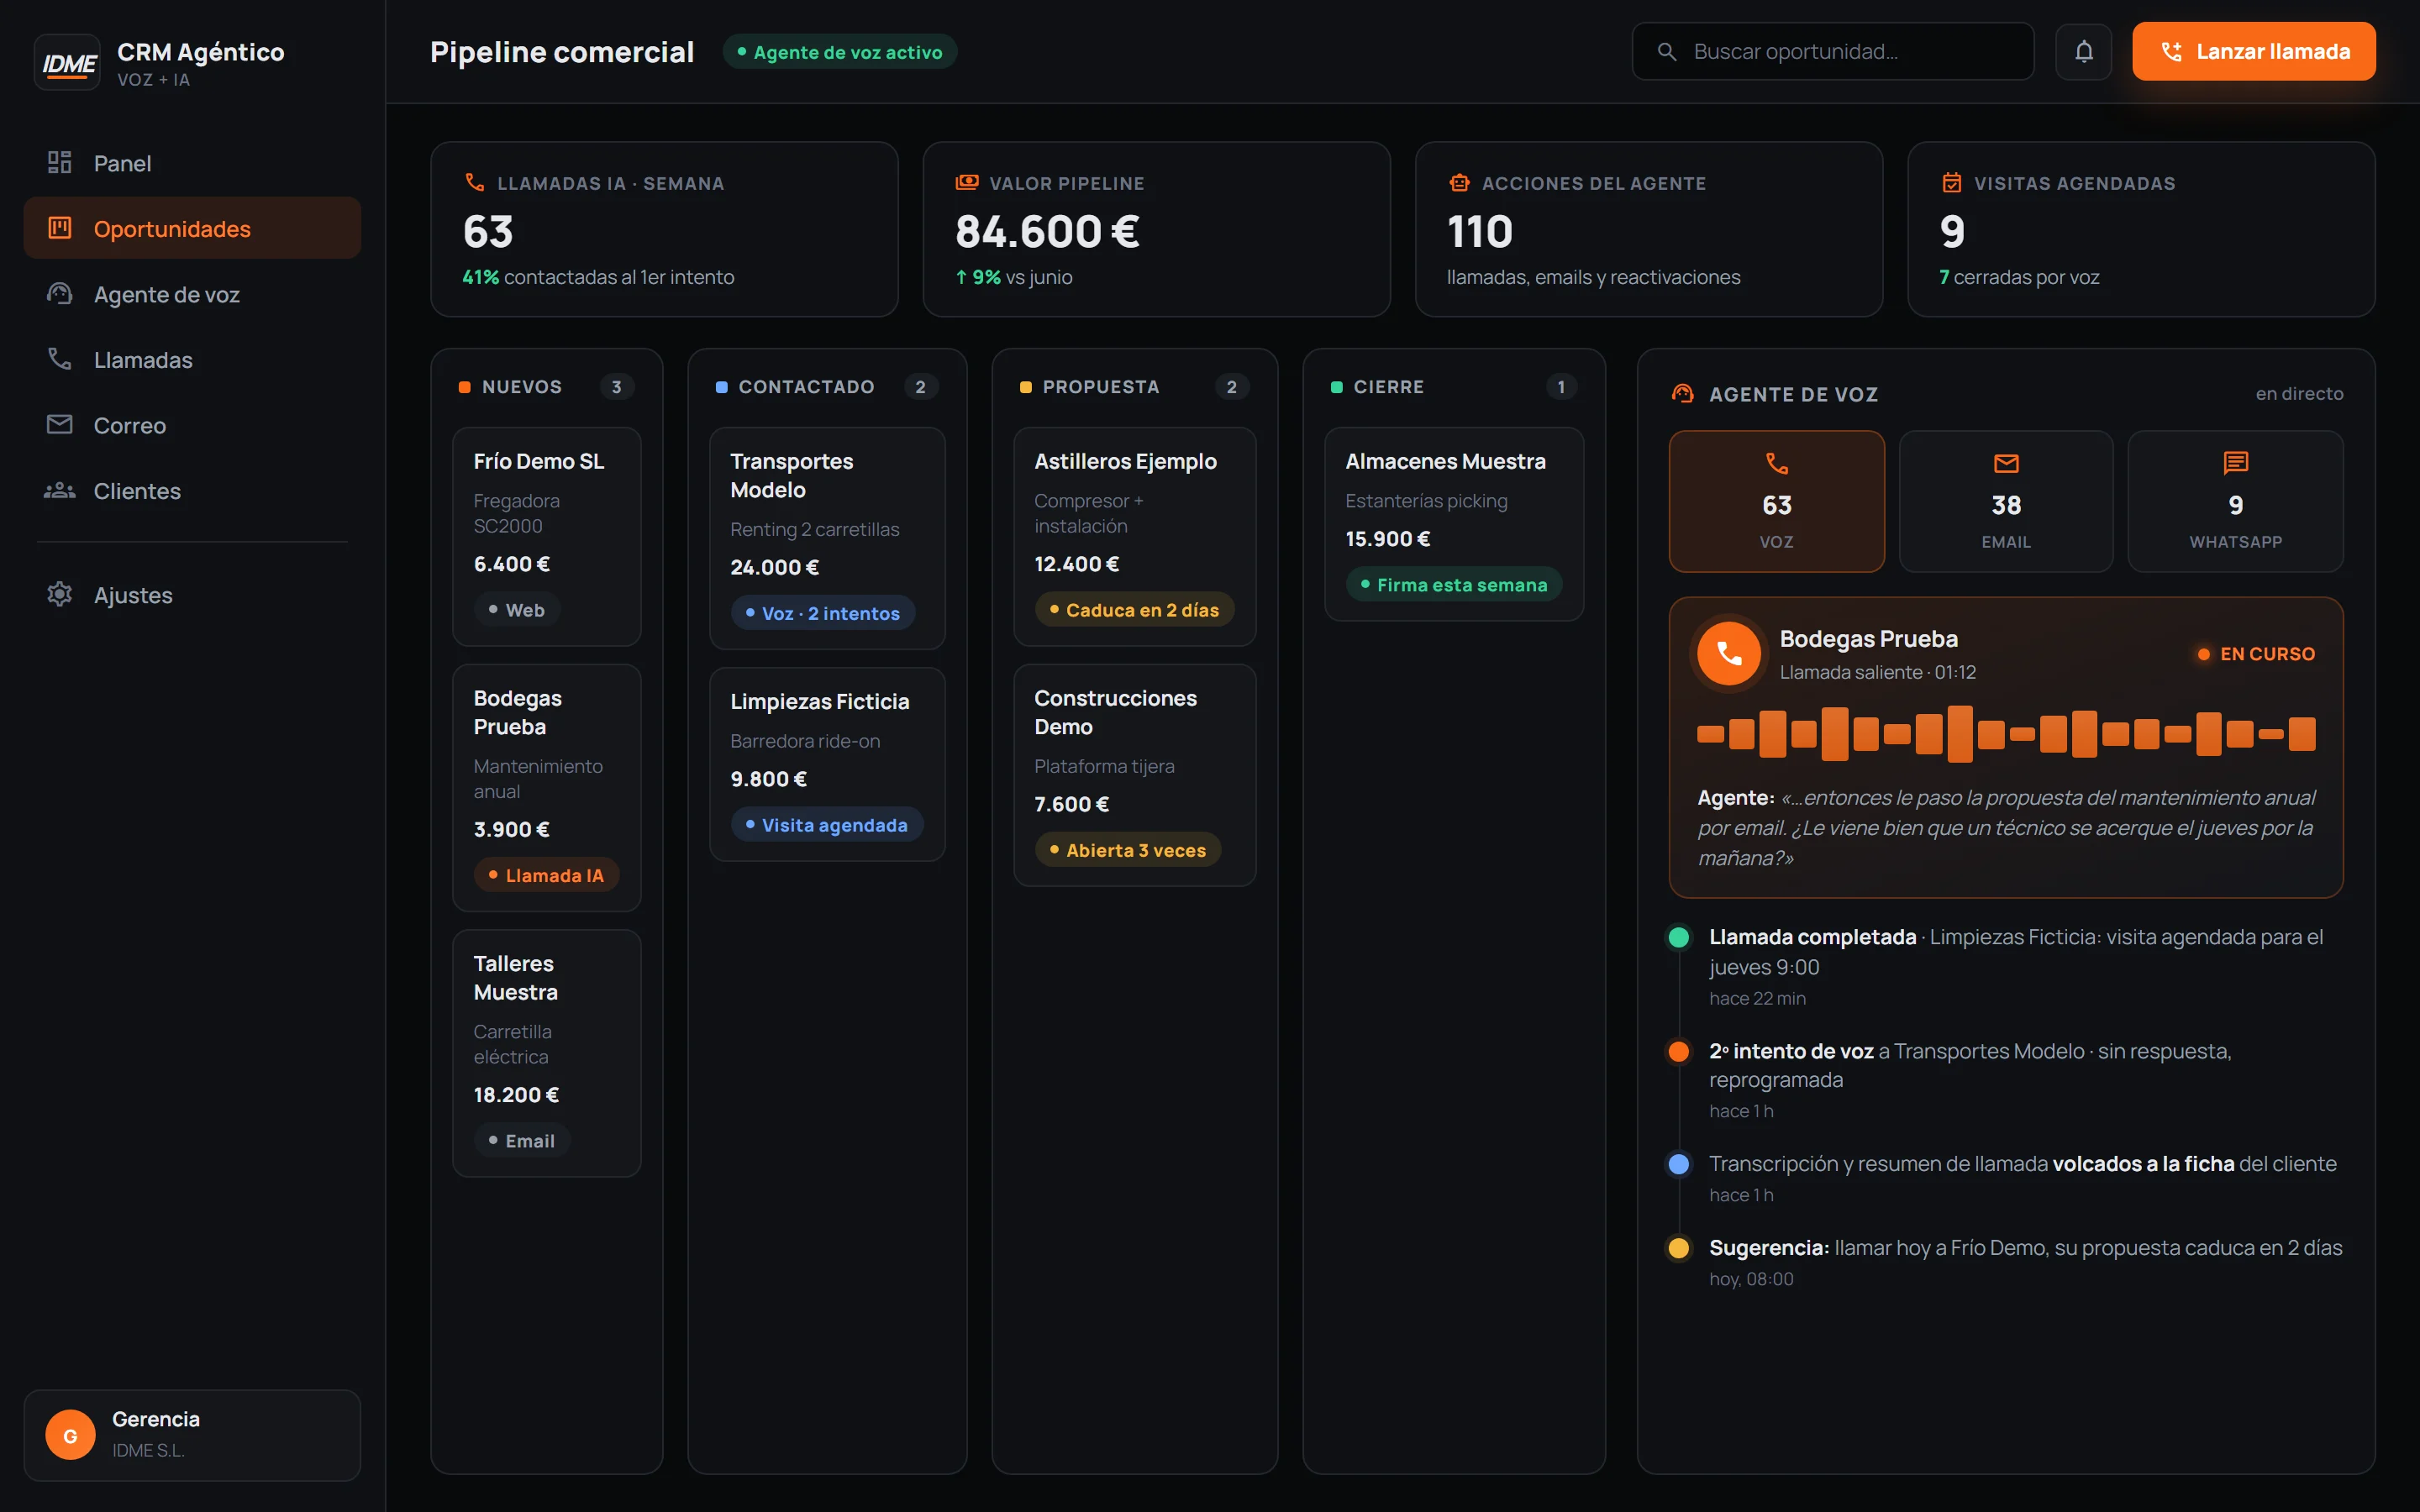This screenshot has height=1512, width=2420.
Task: Open the Astilleros Ejemplo opportunity card
Action: coord(1135,537)
